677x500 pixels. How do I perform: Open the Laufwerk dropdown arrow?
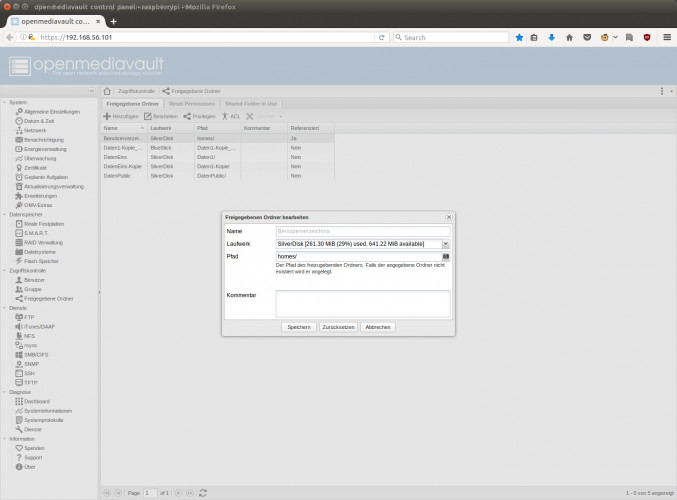pos(446,244)
